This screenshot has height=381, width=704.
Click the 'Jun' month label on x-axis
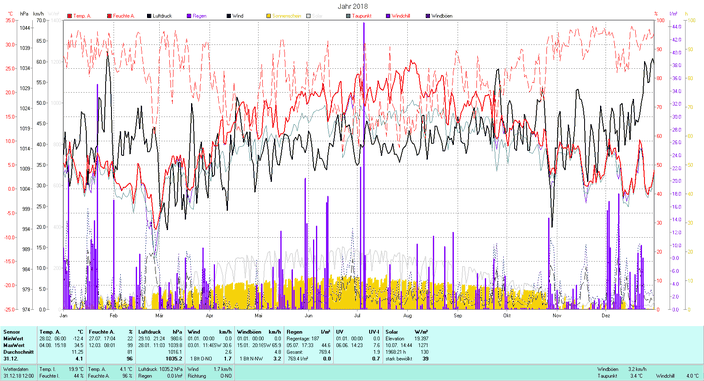[308, 315]
